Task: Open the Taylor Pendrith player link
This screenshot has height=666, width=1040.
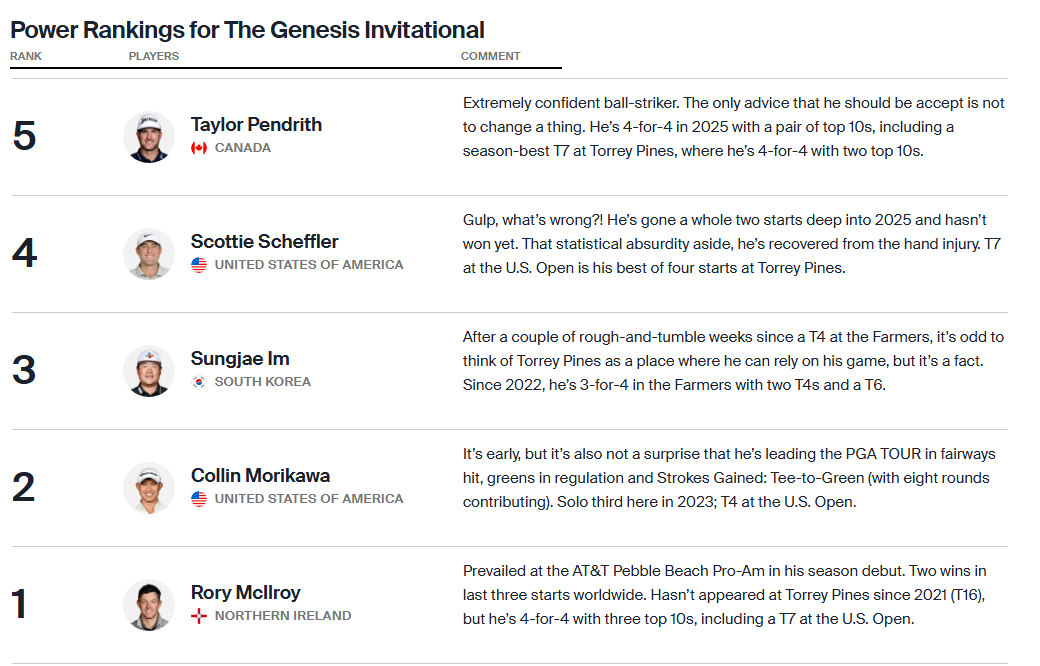Action: coord(256,125)
